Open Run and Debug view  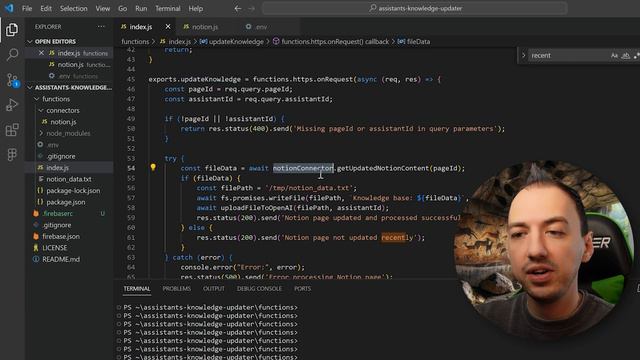click(12, 105)
